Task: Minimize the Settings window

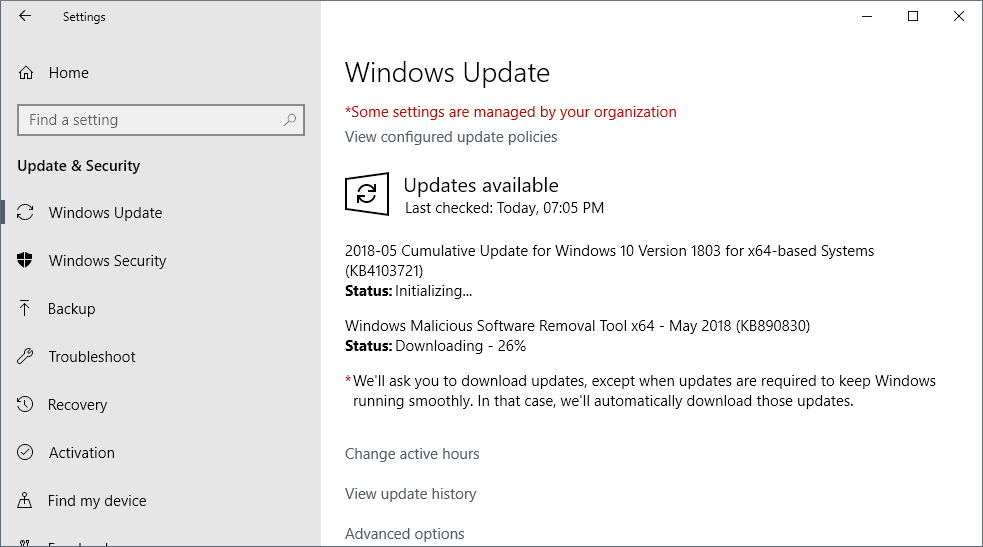Action: coord(867,16)
